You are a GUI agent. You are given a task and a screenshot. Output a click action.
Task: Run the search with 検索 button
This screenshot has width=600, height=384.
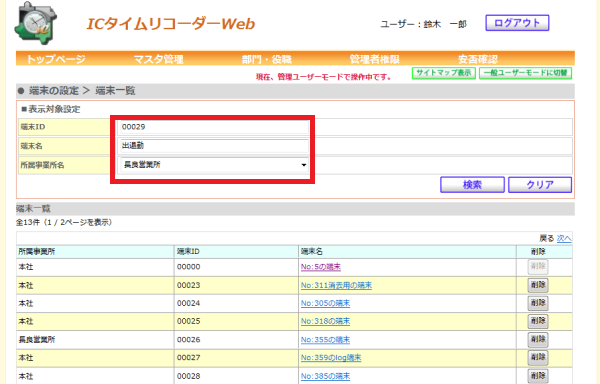472,185
